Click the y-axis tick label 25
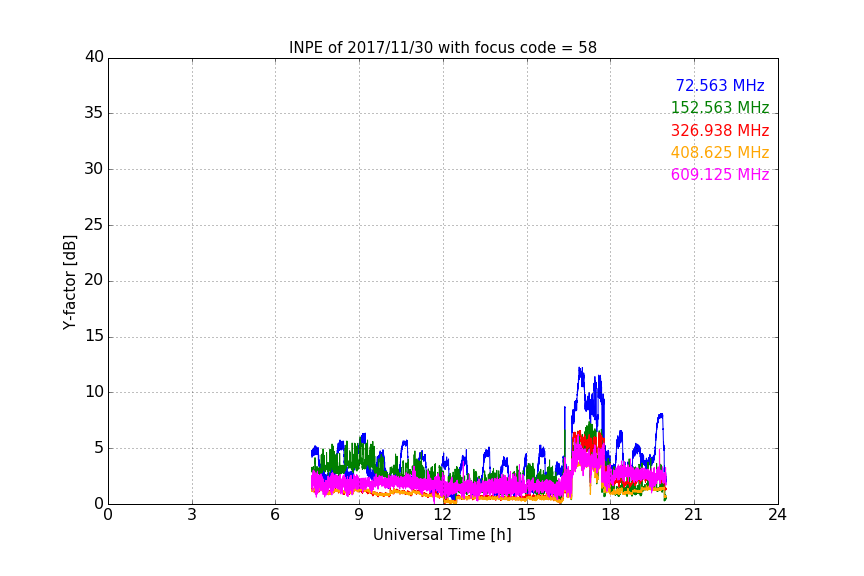Screen dimensions: 864x576 coord(94,225)
